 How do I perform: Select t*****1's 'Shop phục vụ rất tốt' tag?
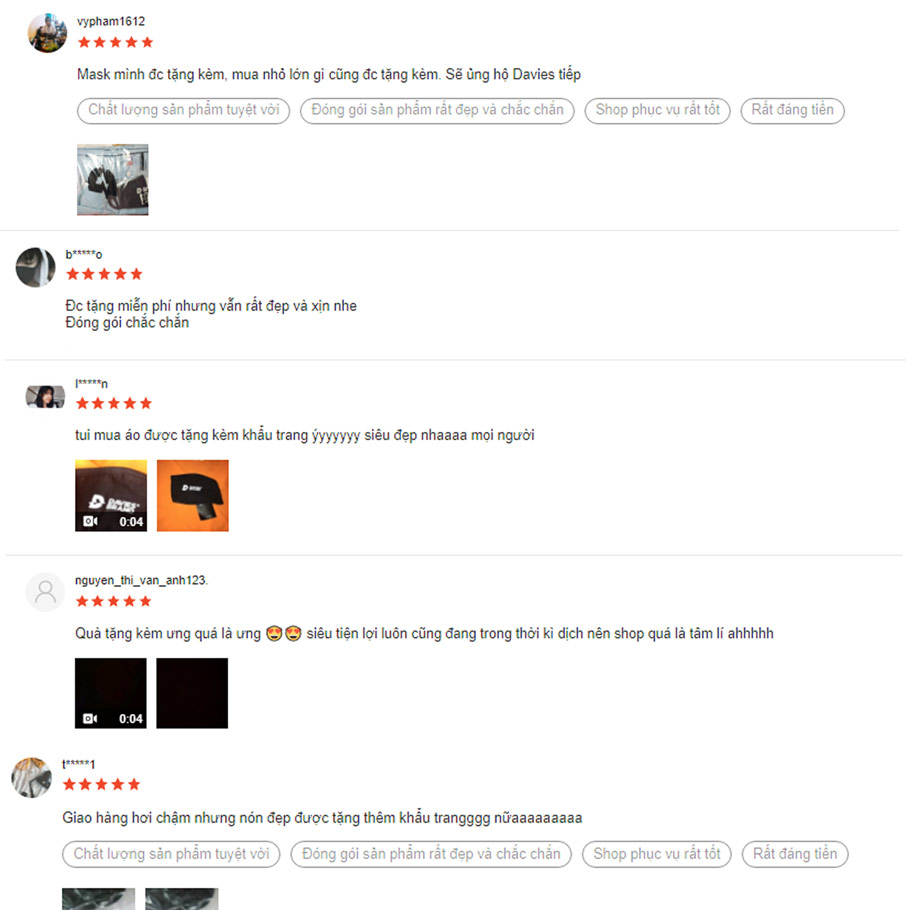(656, 854)
